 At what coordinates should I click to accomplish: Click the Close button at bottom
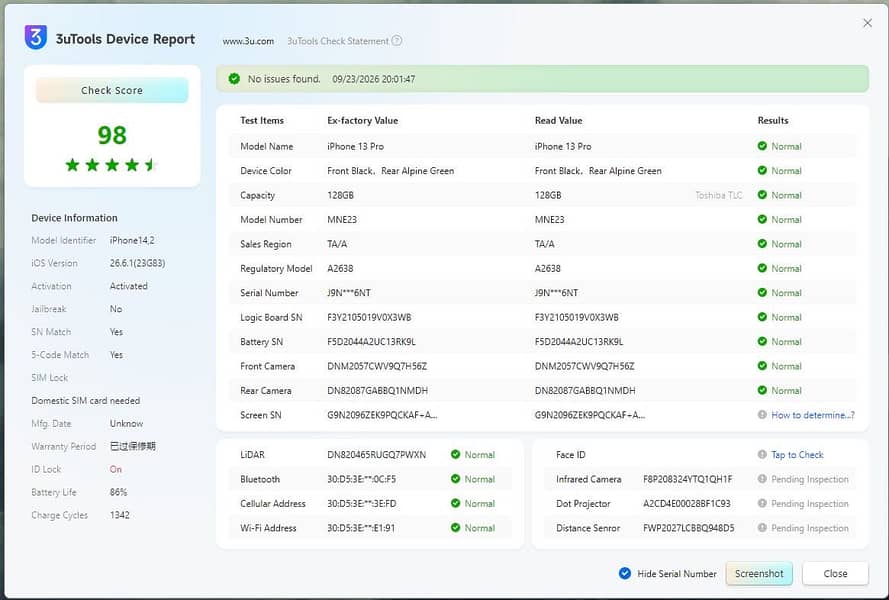(835, 573)
